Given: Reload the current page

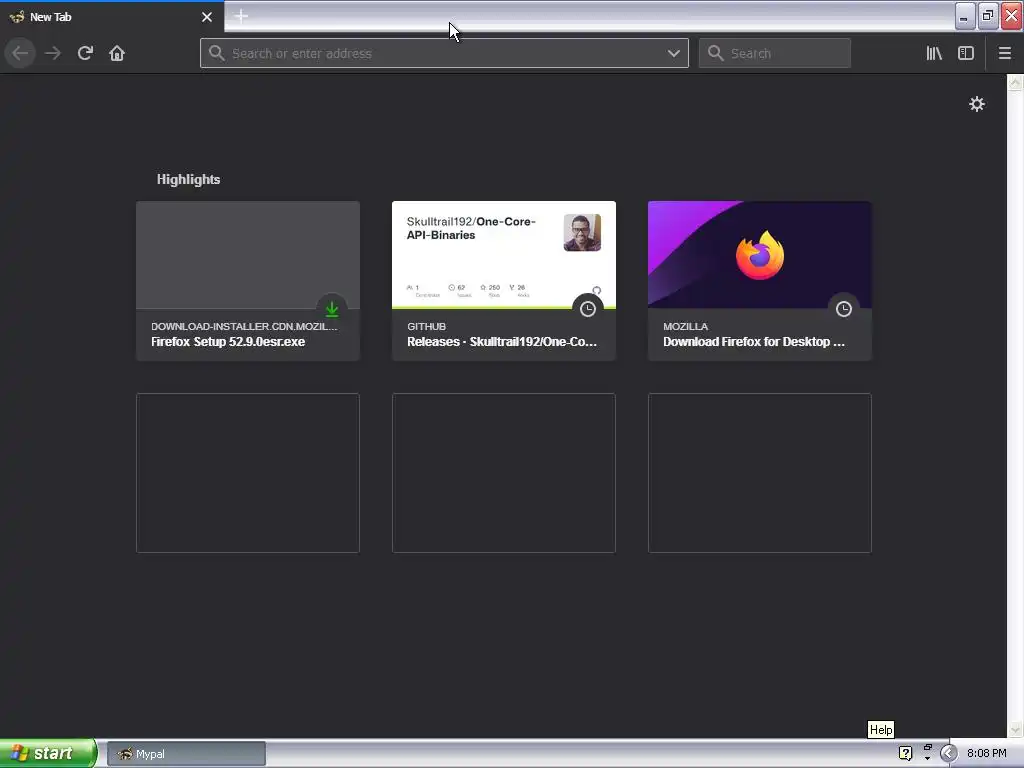Looking at the screenshot, I should [85, 53].
